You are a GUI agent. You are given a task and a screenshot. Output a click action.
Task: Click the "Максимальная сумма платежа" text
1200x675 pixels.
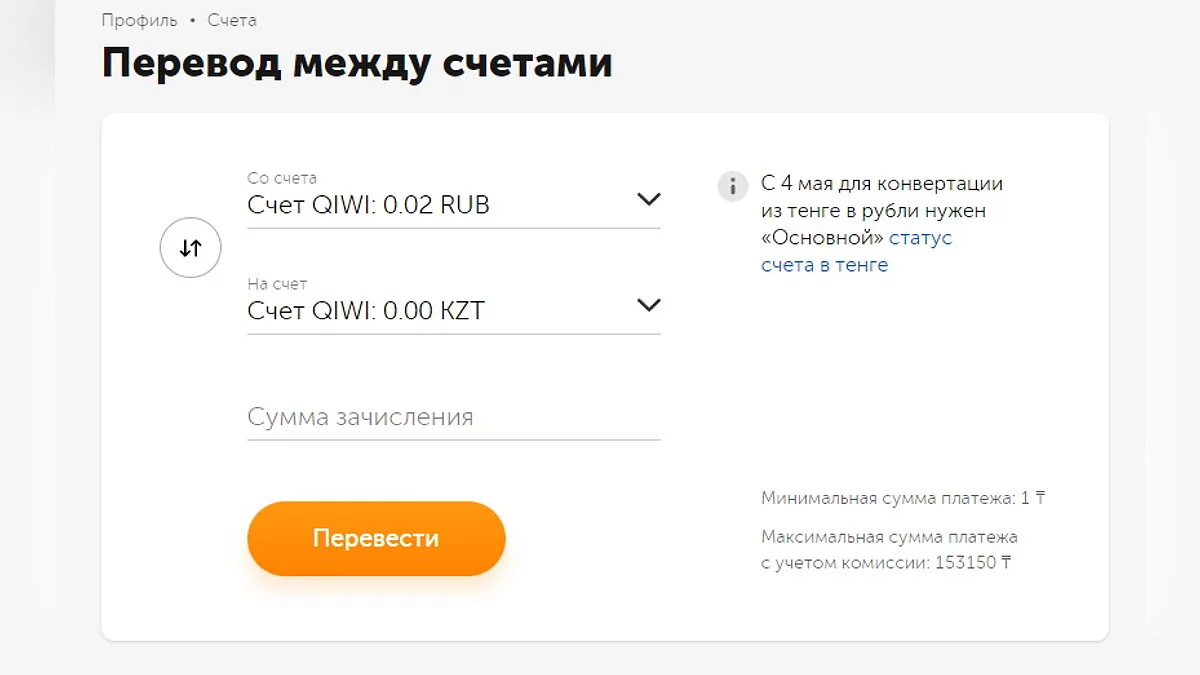pos(889,537)
